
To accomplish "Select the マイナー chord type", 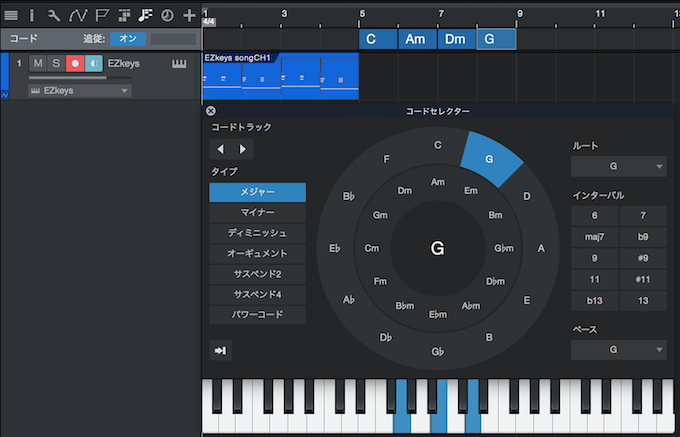I will (x=258, y=212).
